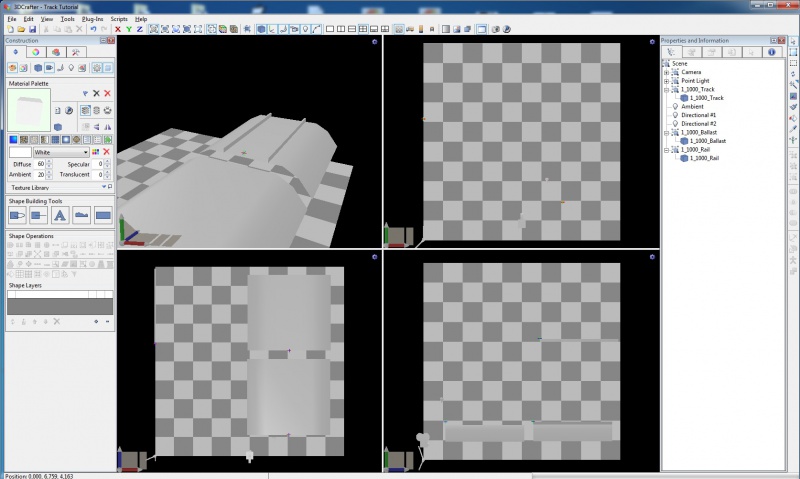This screenshot has width=800, height=479.
Task: Click the colored grid icon beside the White dropdown
Action: click(x=95, y=152)
